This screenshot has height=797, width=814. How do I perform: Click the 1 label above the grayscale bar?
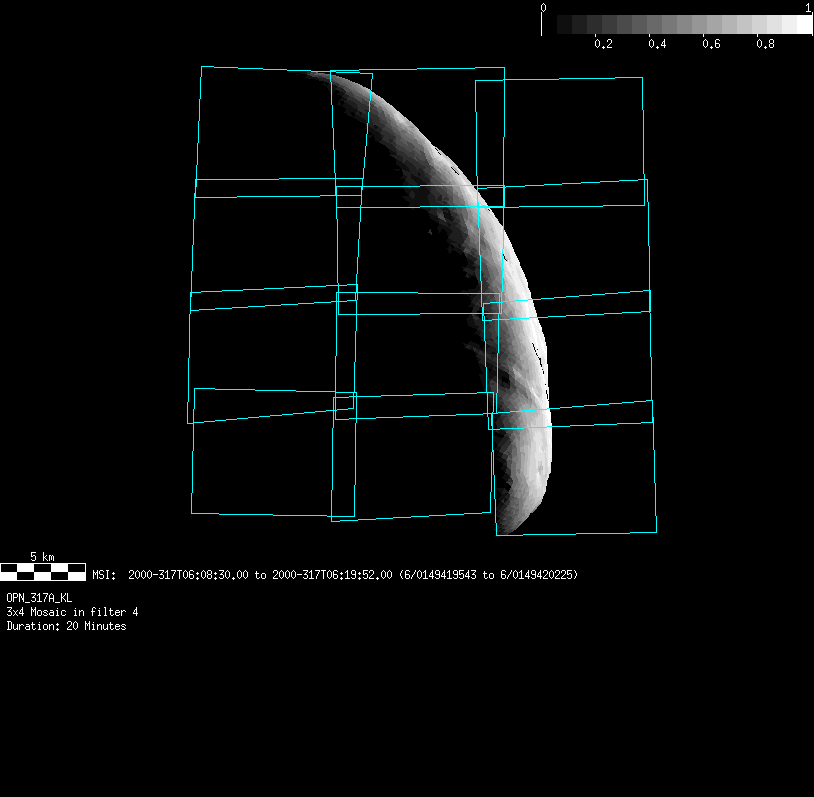point(807,7)
